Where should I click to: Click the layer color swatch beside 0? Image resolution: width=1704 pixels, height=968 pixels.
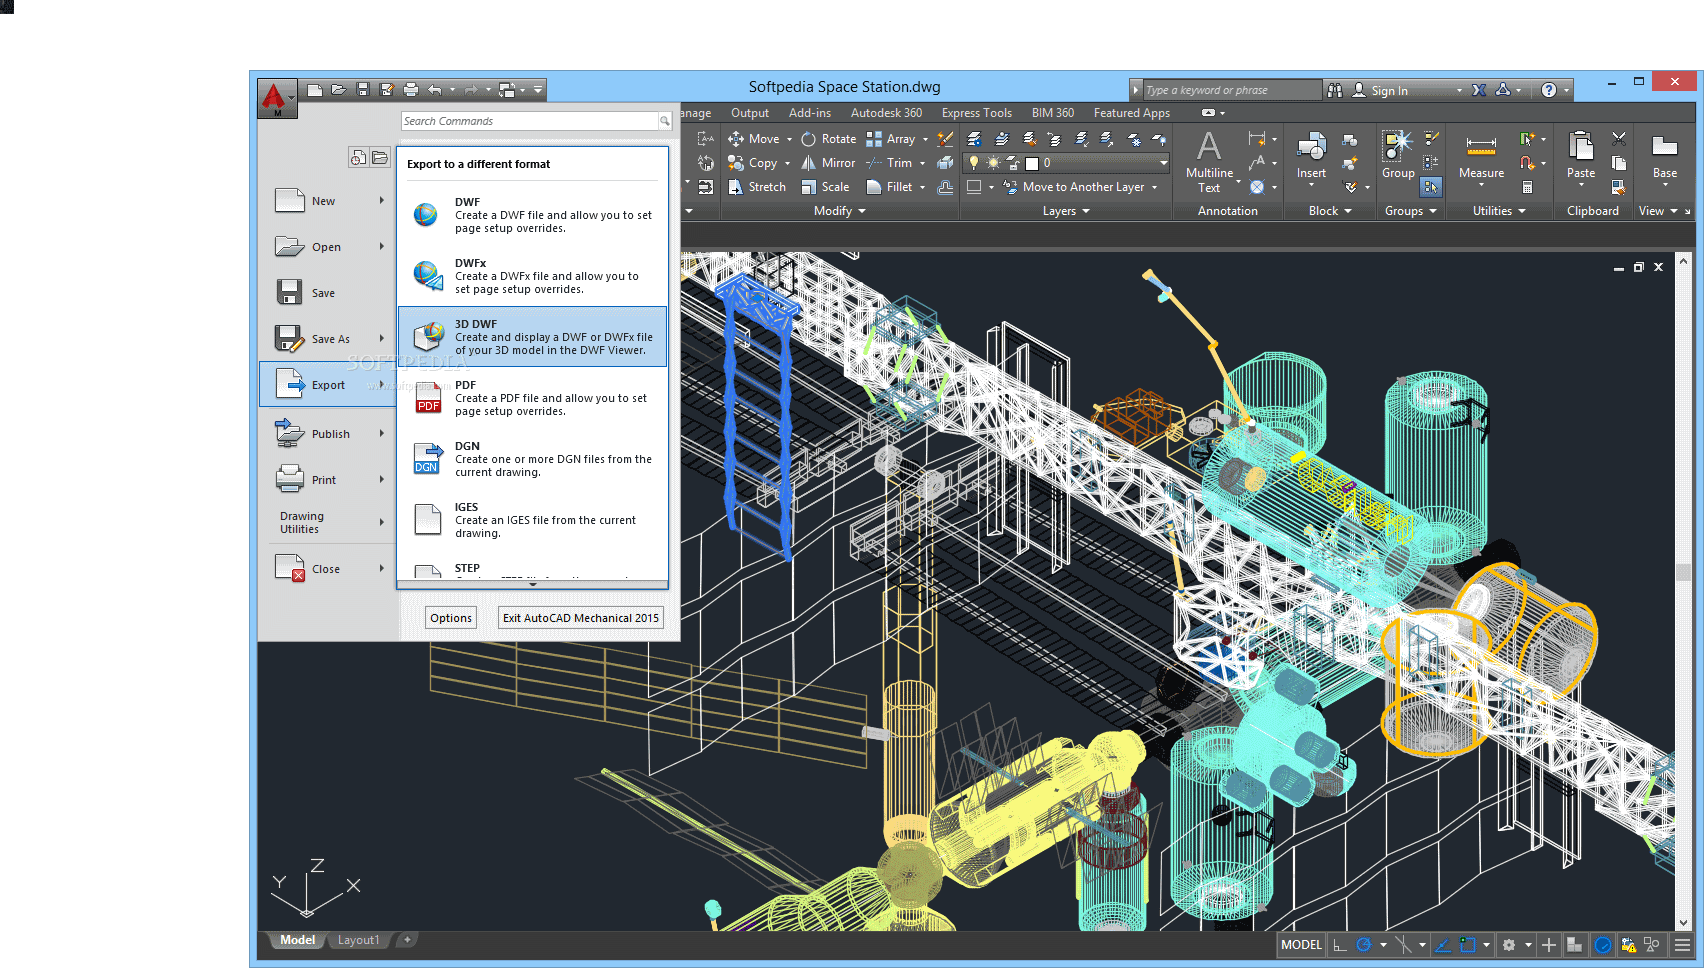[1032, 163]
